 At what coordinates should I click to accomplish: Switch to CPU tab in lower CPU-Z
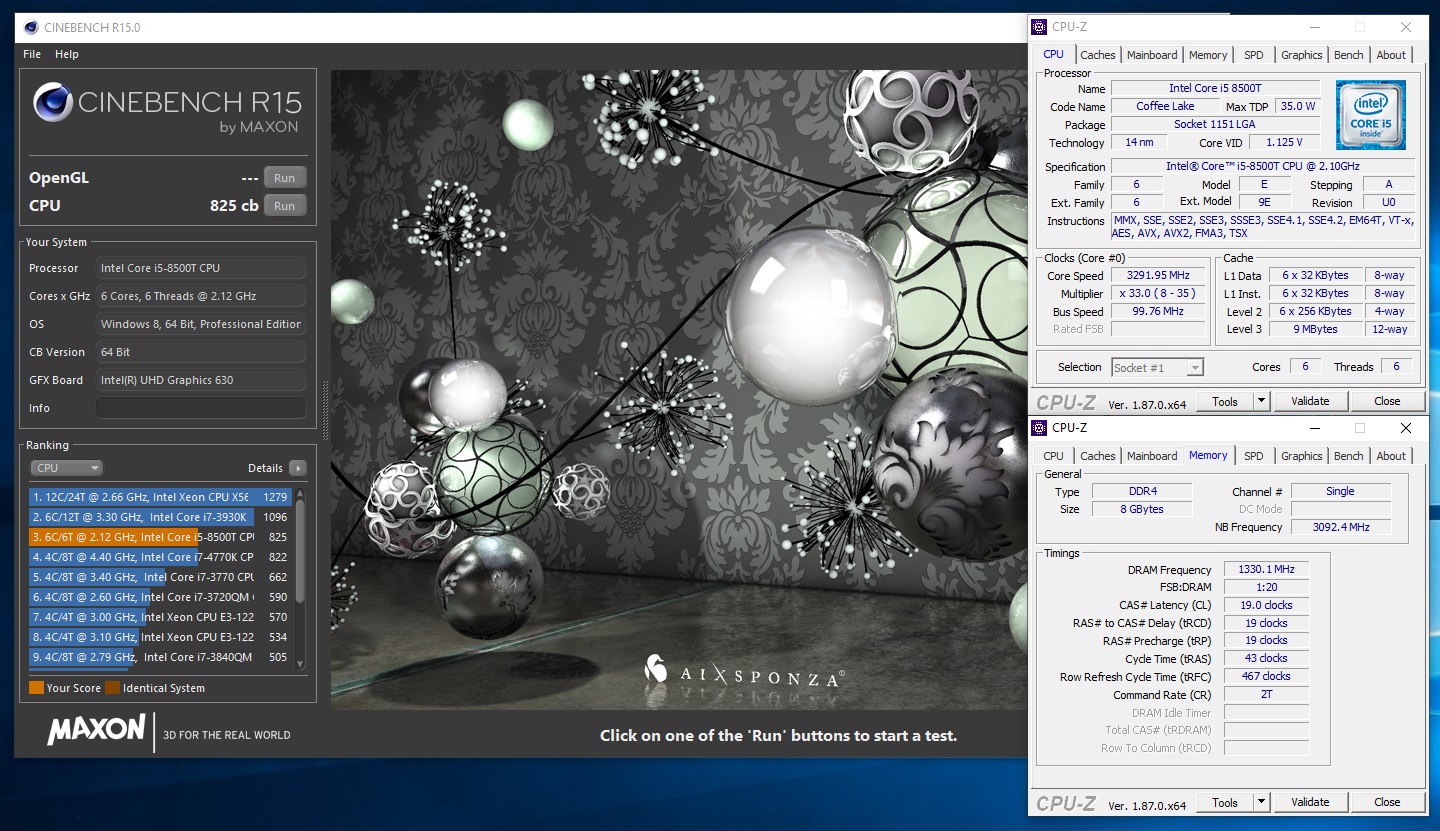[1053, 456]
